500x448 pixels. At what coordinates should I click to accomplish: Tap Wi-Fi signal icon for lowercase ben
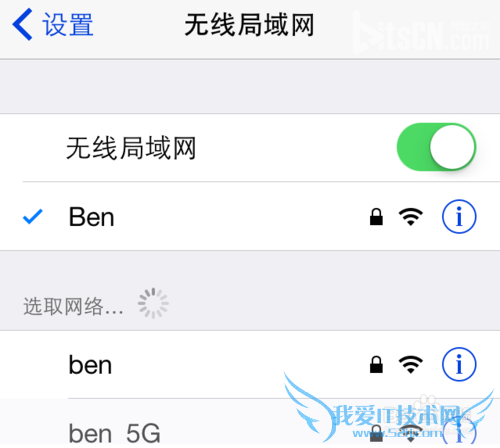[411, 364]
